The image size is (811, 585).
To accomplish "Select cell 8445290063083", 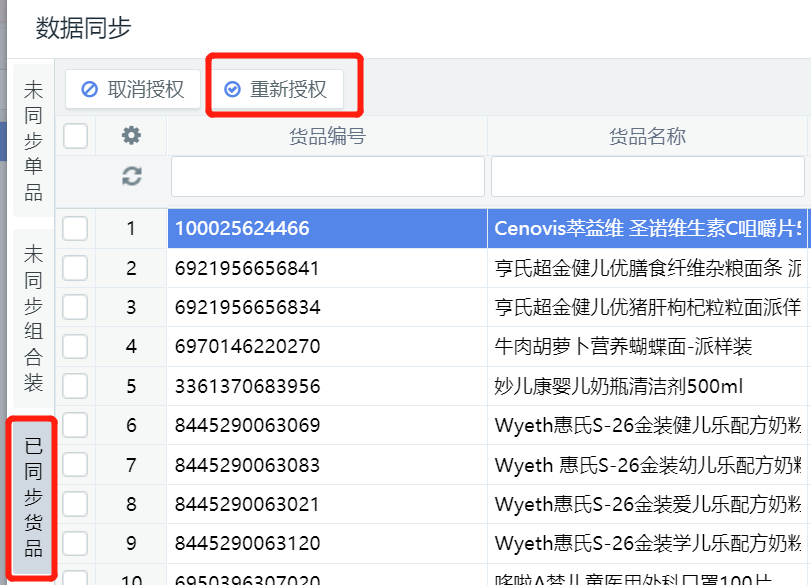I will pyautogui.click(x=327, y=464).
